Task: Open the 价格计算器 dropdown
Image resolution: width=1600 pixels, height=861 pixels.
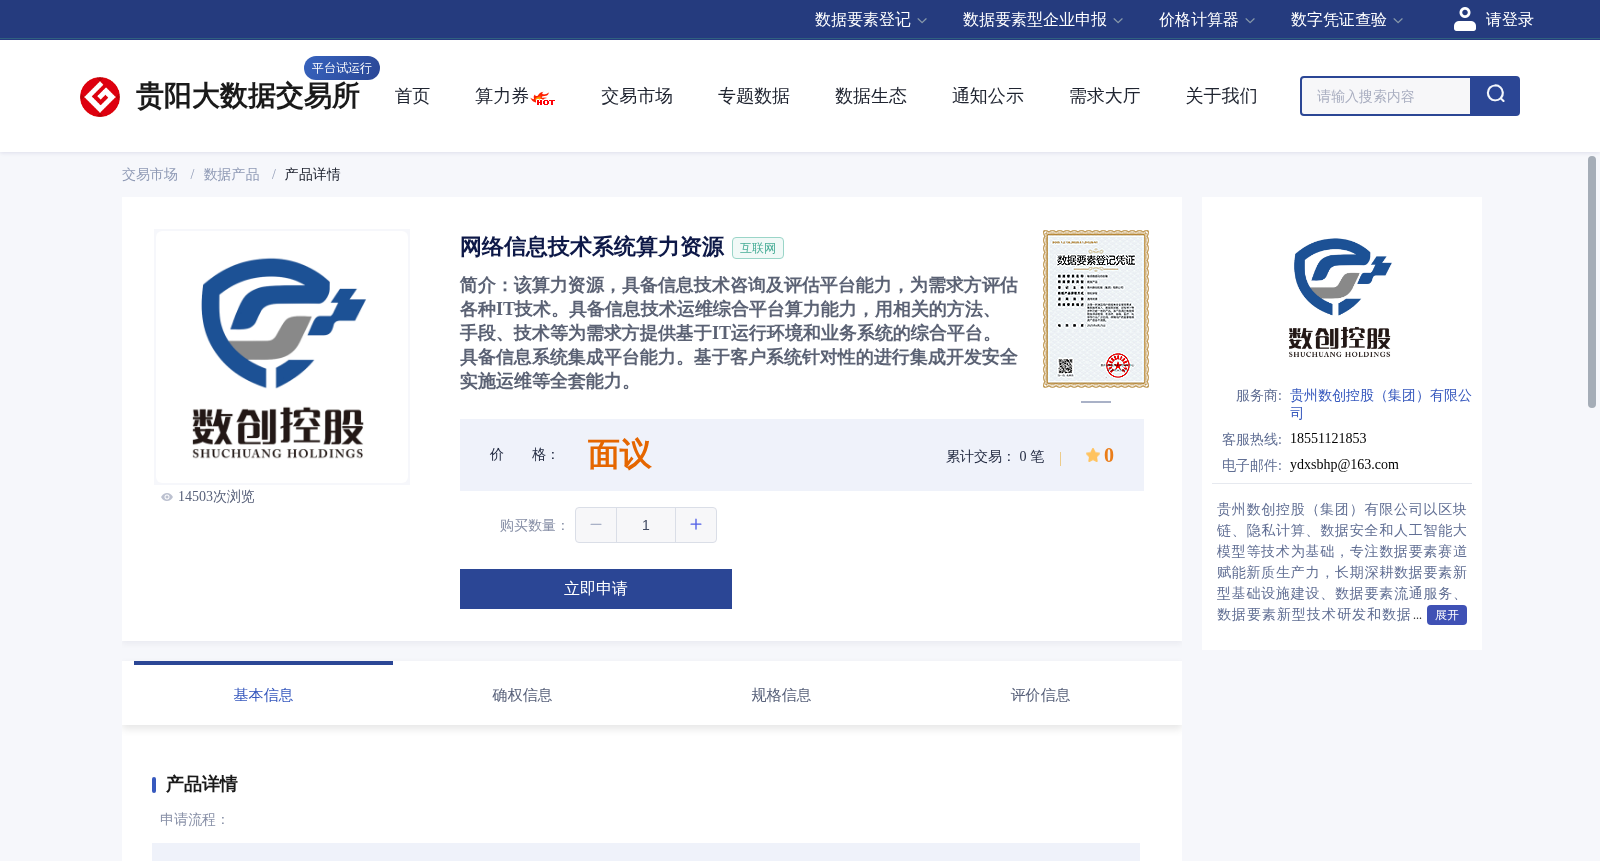Action: (x=1207, y=20)
